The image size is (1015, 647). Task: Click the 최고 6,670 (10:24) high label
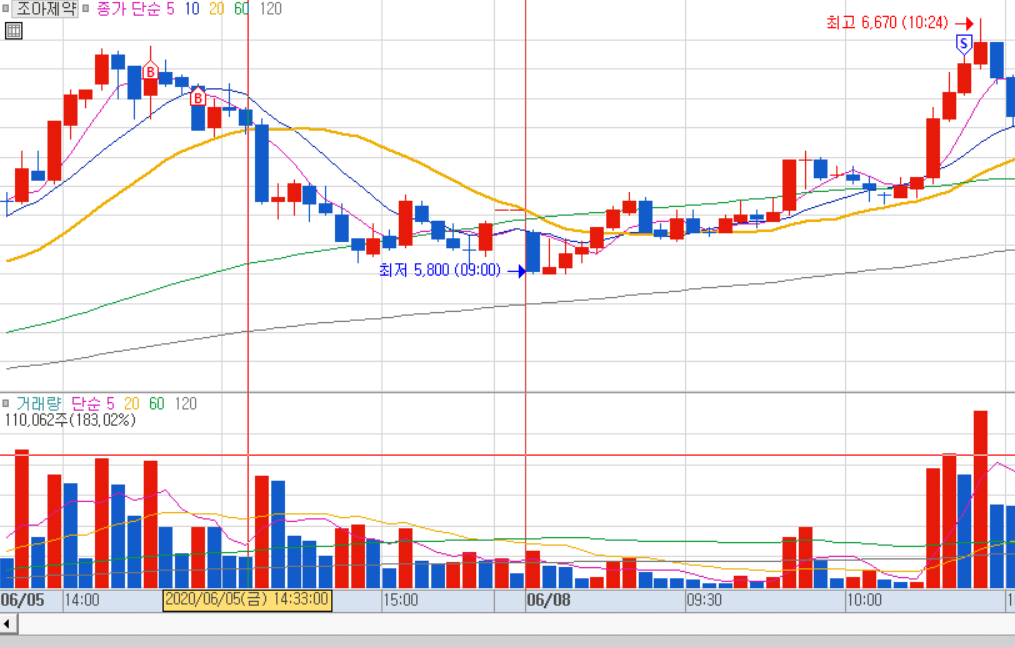coord(887,23)
